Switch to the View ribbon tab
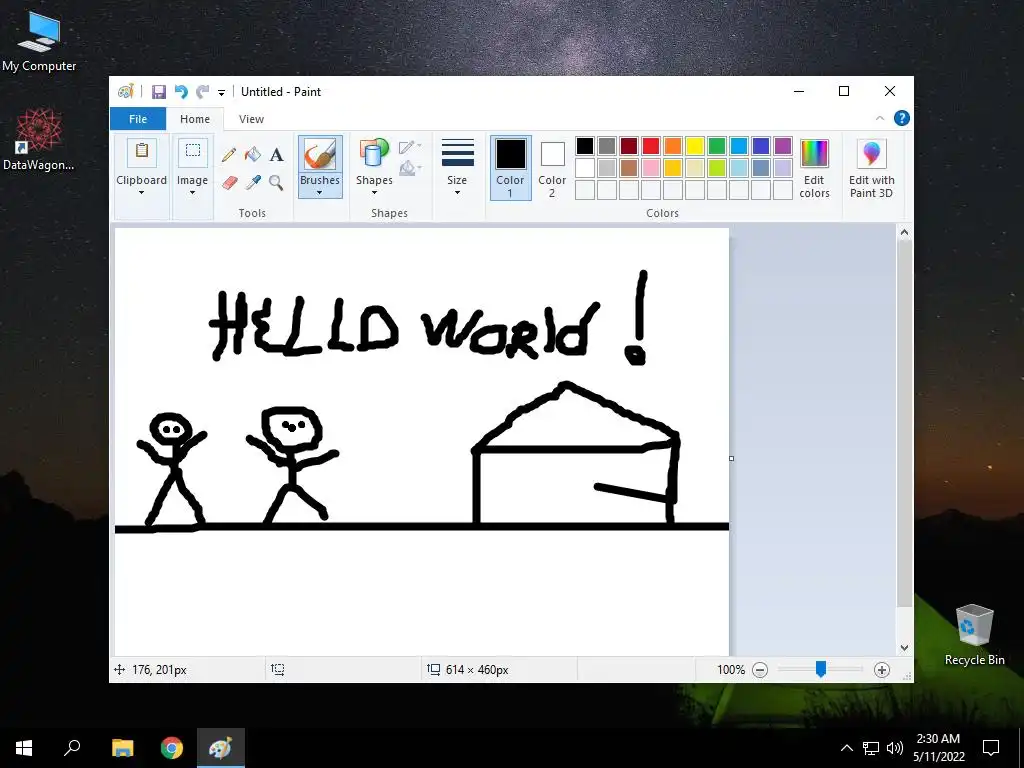 (x=251, y=119)
